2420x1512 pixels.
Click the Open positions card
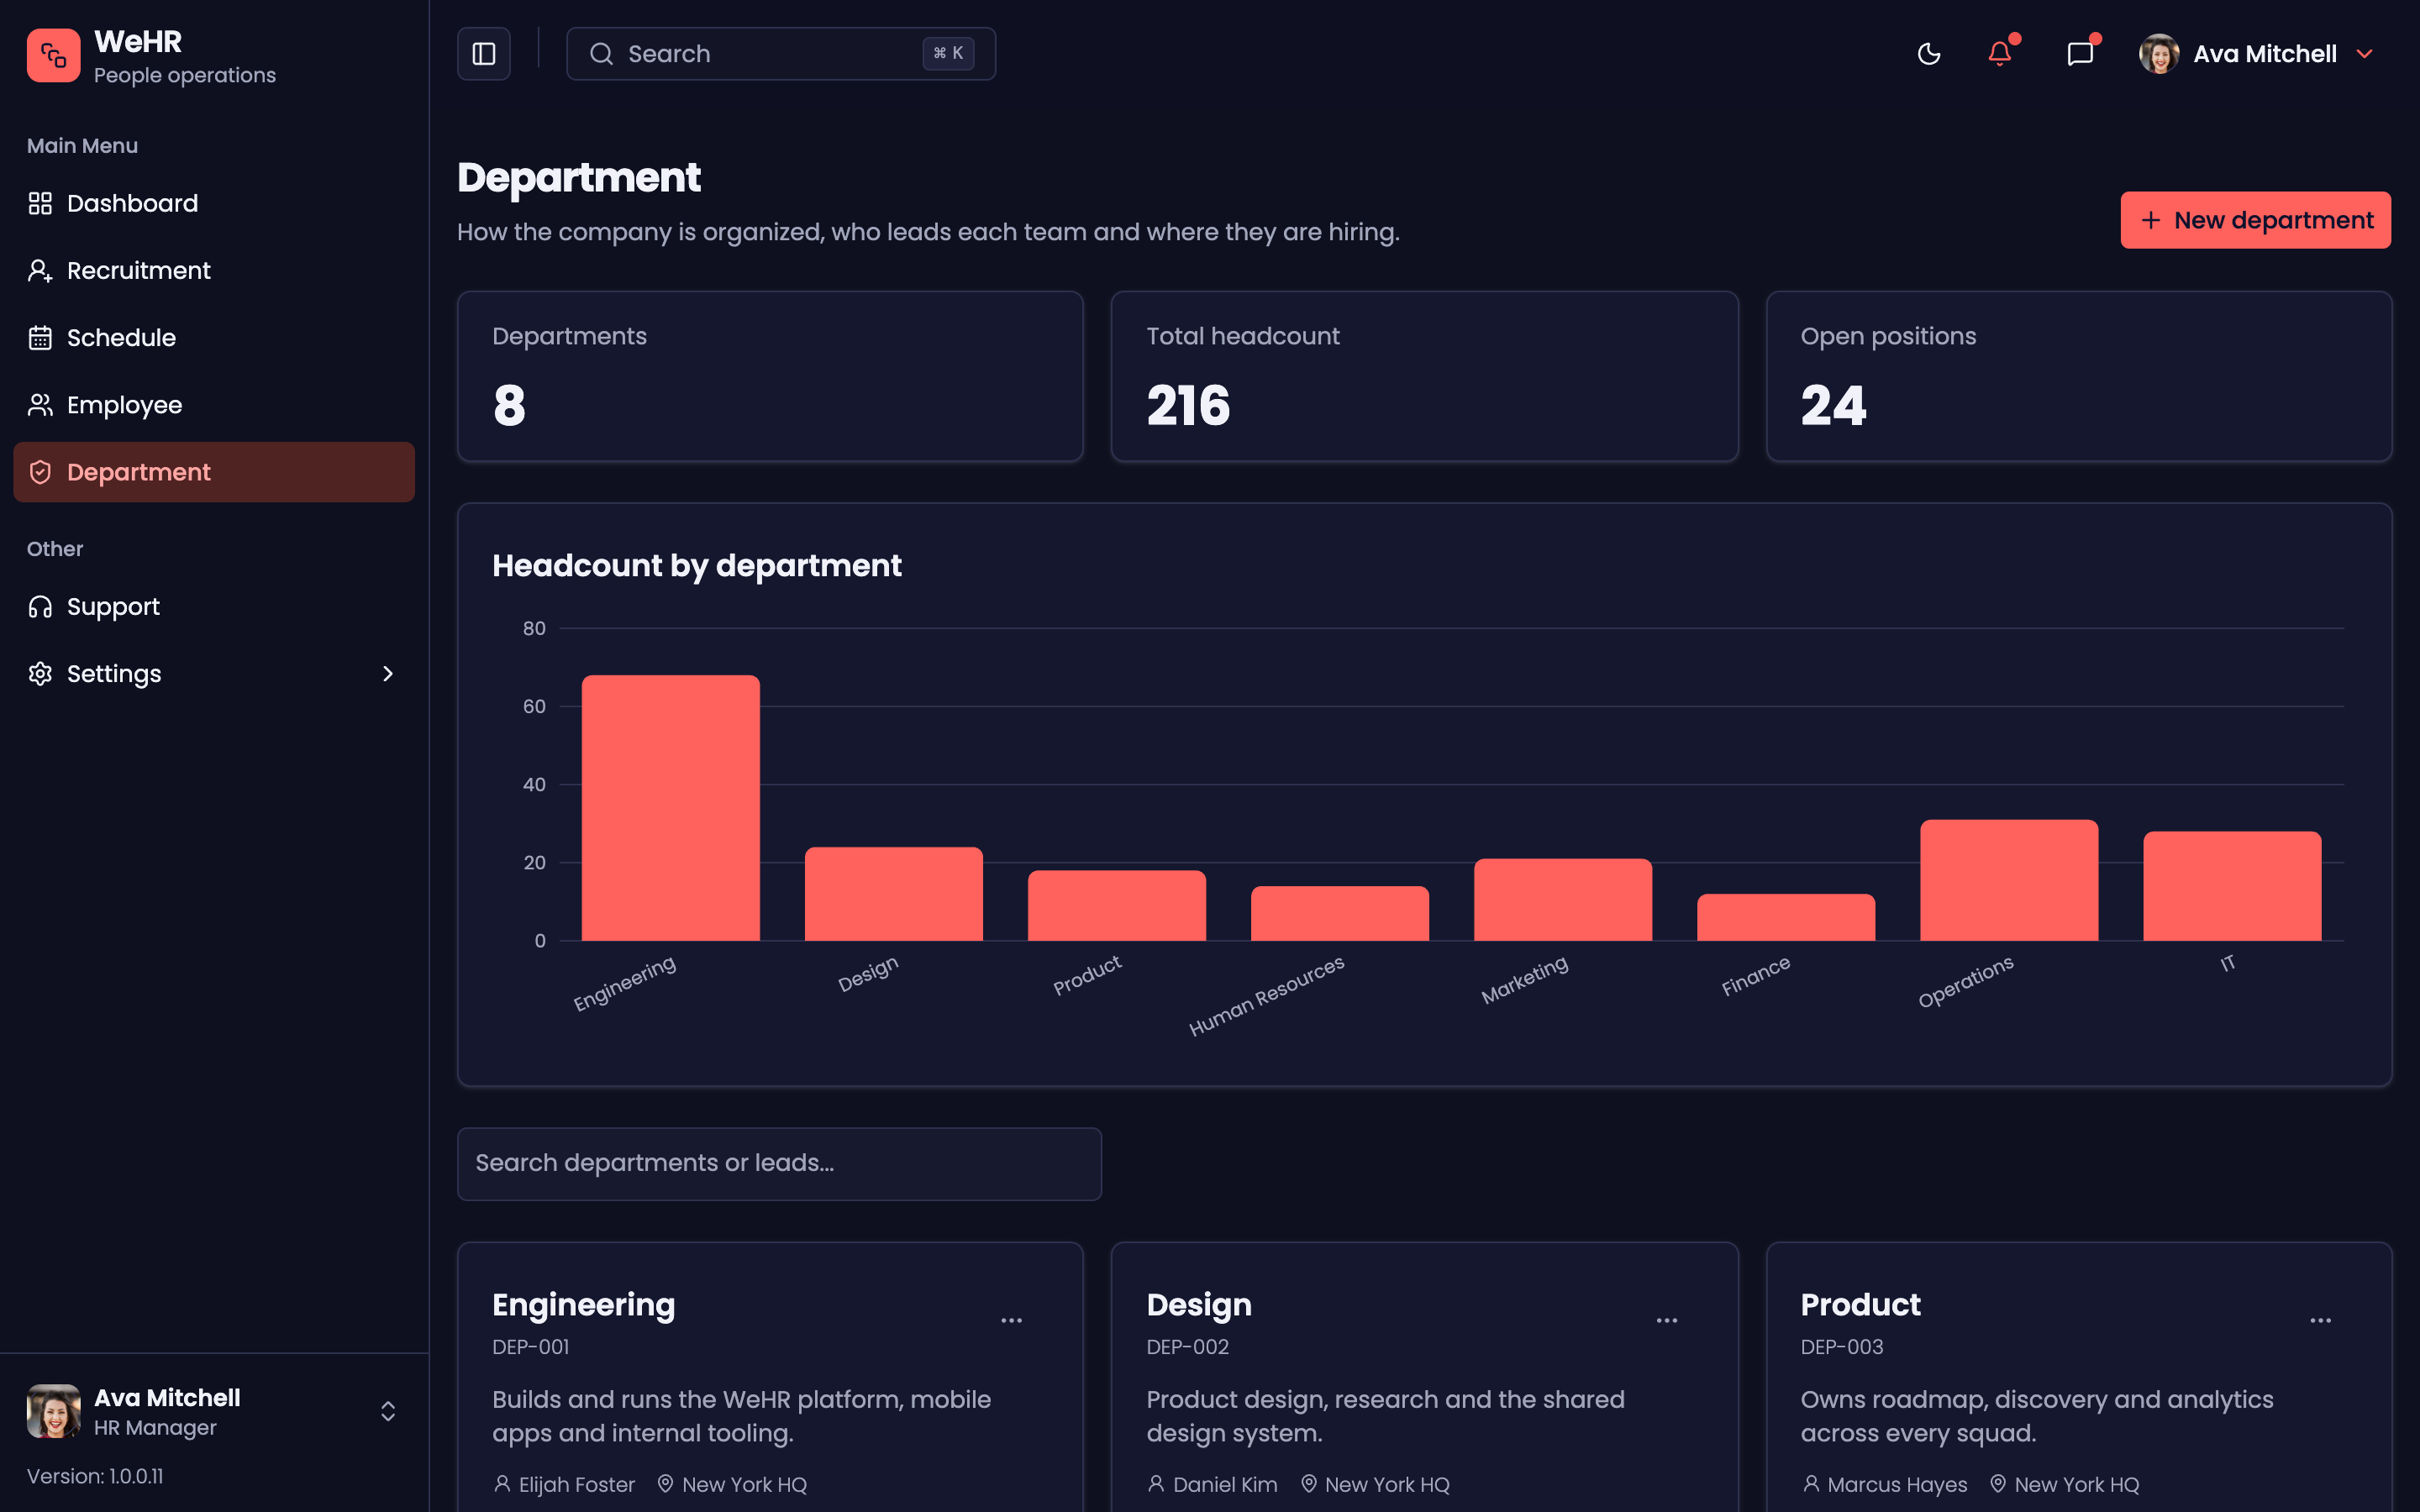click(x=2079, y=377)
